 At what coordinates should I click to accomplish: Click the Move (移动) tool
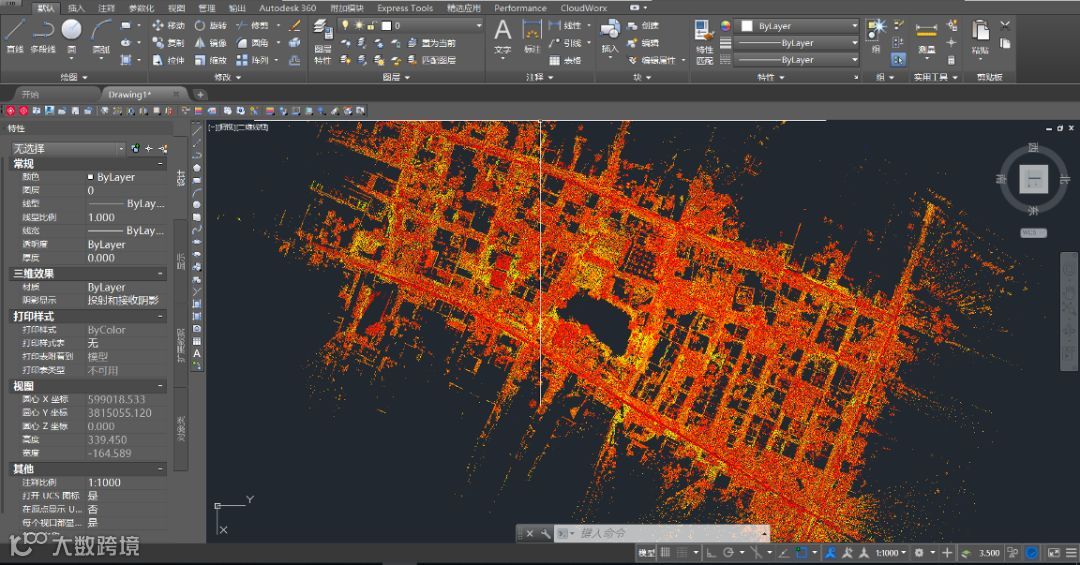pyautogui.click(x=168, y=25)
